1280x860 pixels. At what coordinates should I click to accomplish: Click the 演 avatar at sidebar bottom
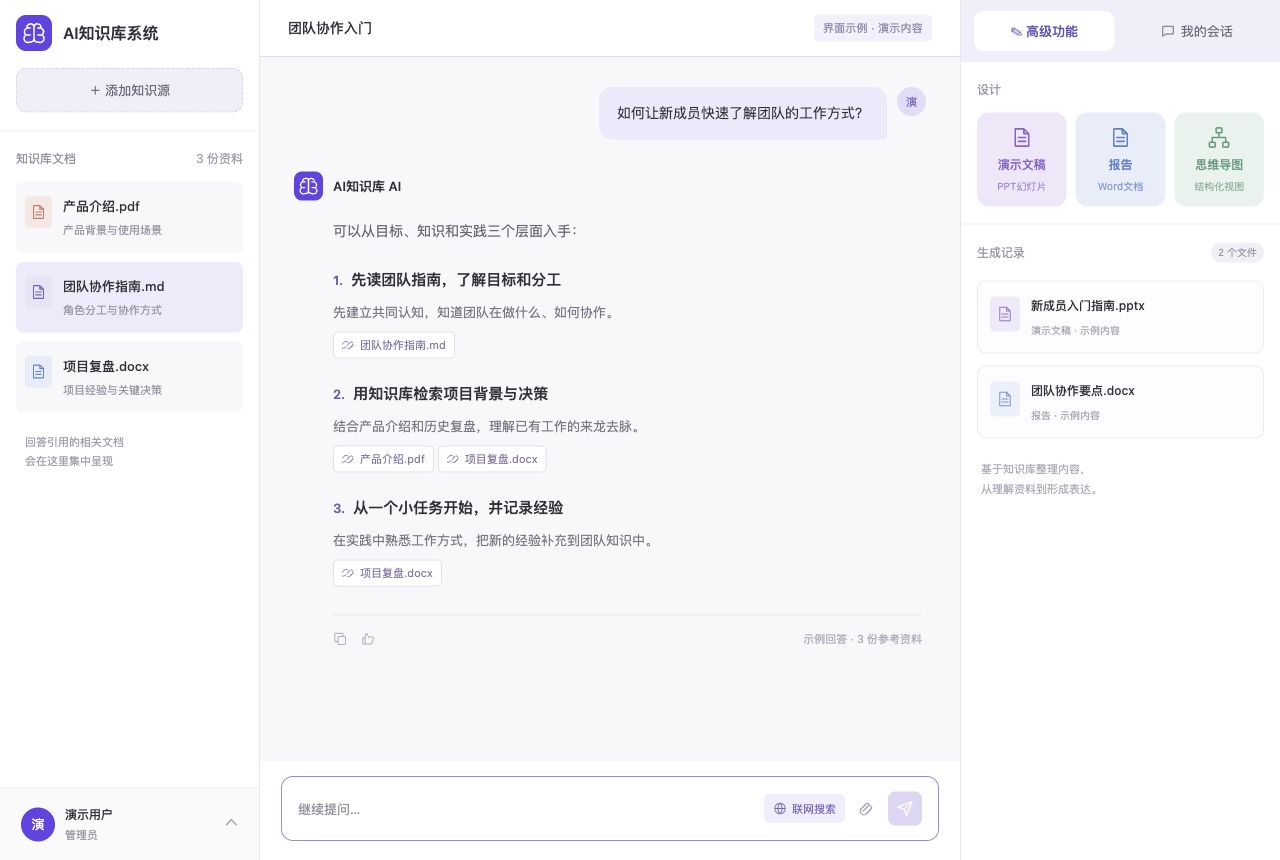pos(38,824)
